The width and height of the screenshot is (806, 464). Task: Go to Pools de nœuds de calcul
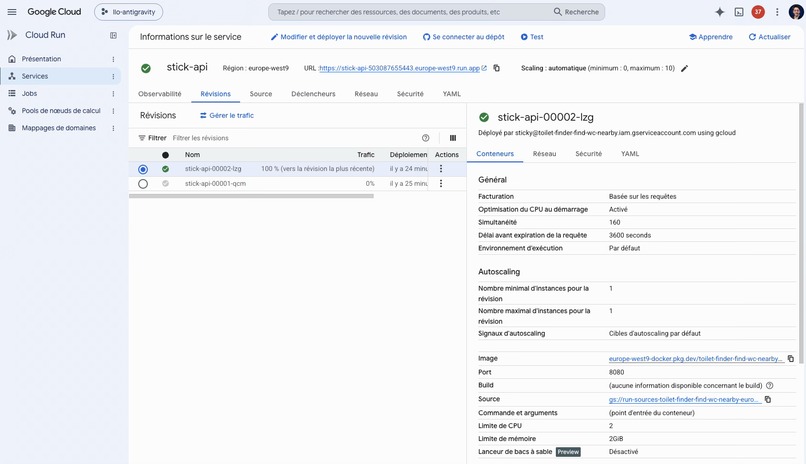coord(61,110)
